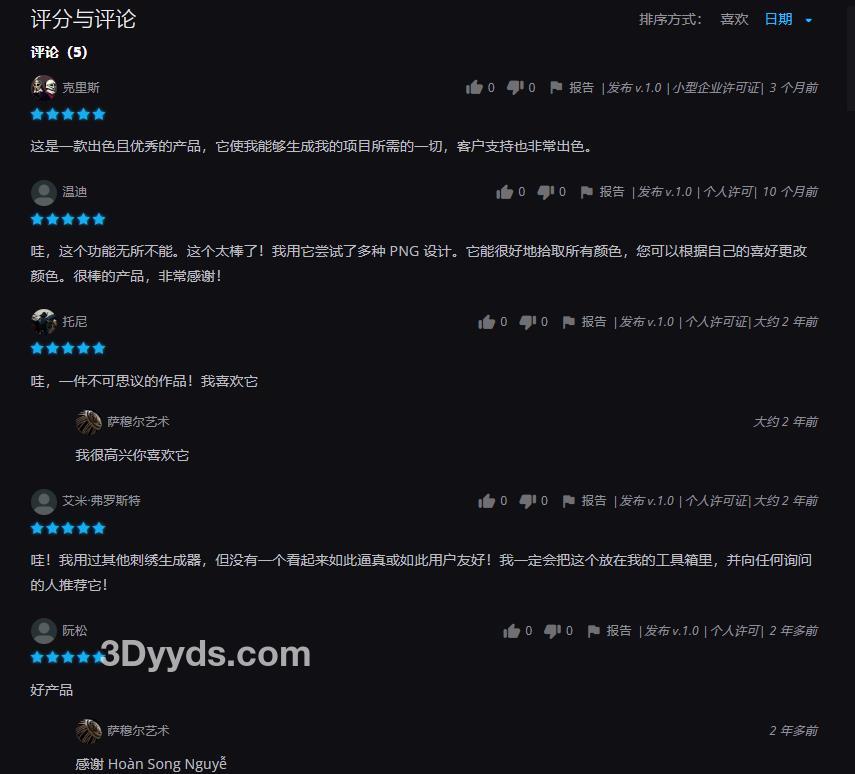The height and width of the screenshot is (774, 855).
Task: Thumbs up 艾米·弗罗斯特's review
Action: (487, 501)
